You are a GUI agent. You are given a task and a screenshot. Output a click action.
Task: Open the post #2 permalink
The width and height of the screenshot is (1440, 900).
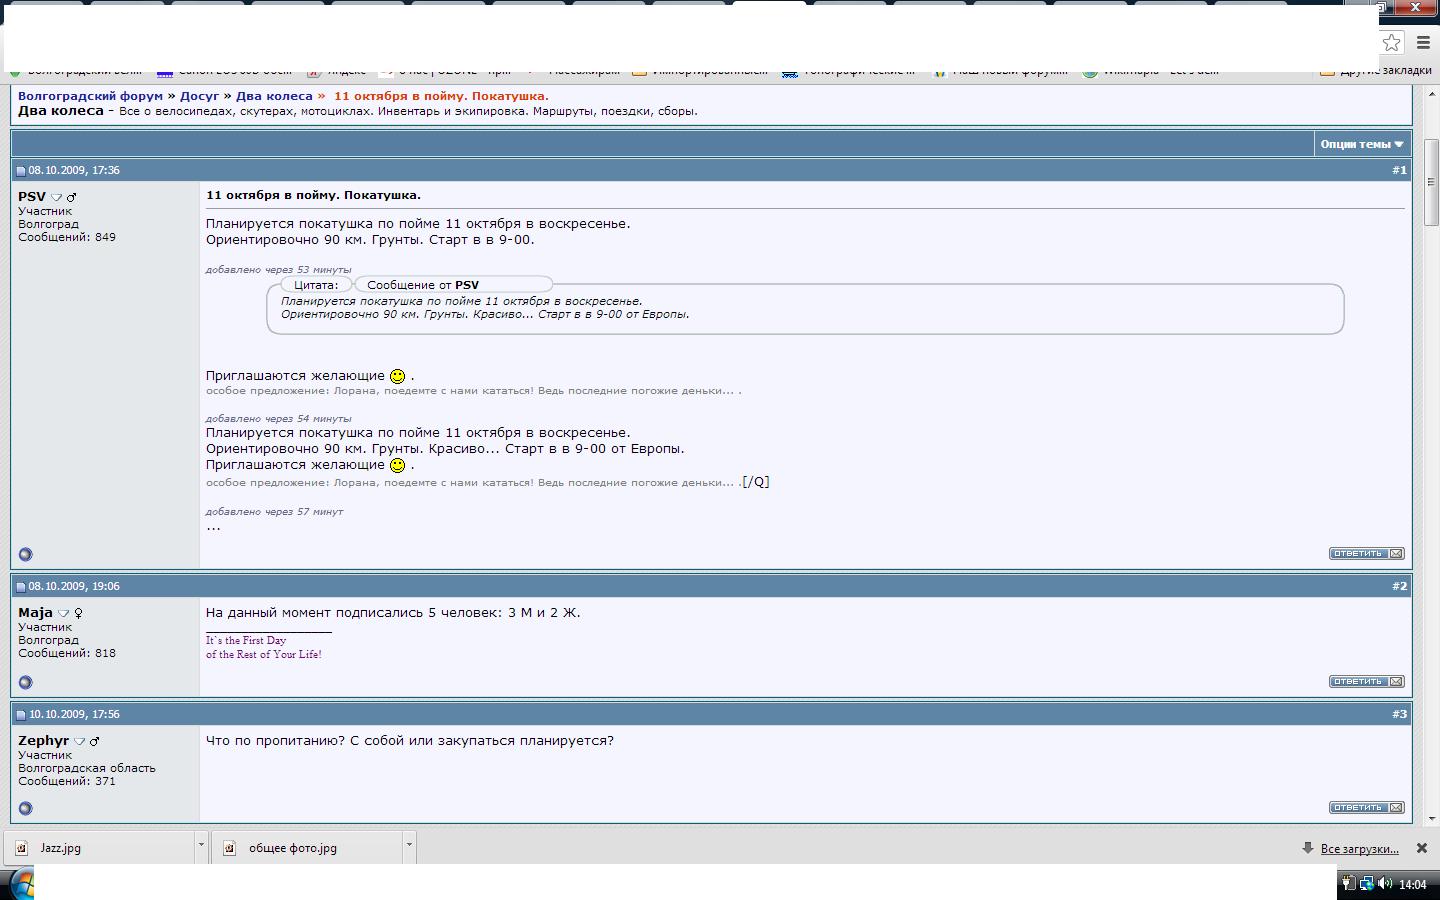[1399, 586]
